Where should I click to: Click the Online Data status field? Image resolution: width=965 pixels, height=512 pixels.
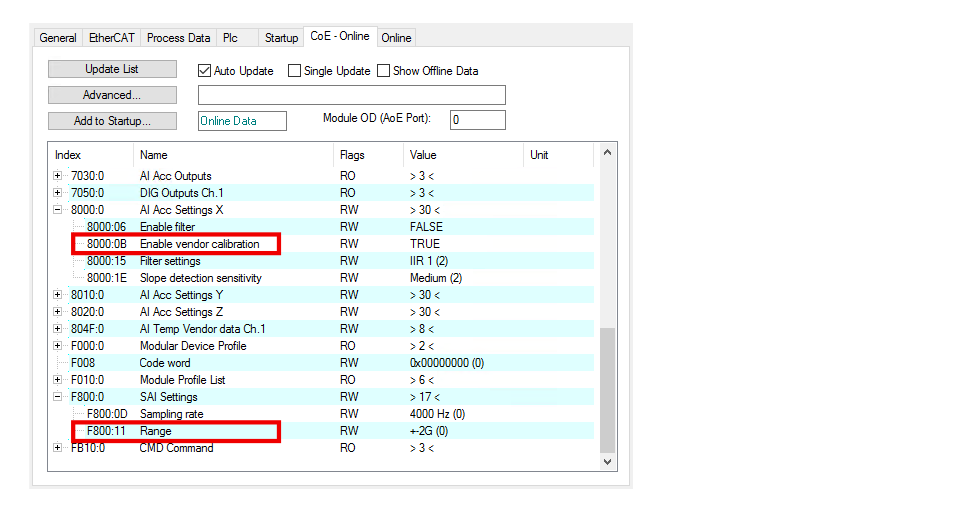(242, 121)
